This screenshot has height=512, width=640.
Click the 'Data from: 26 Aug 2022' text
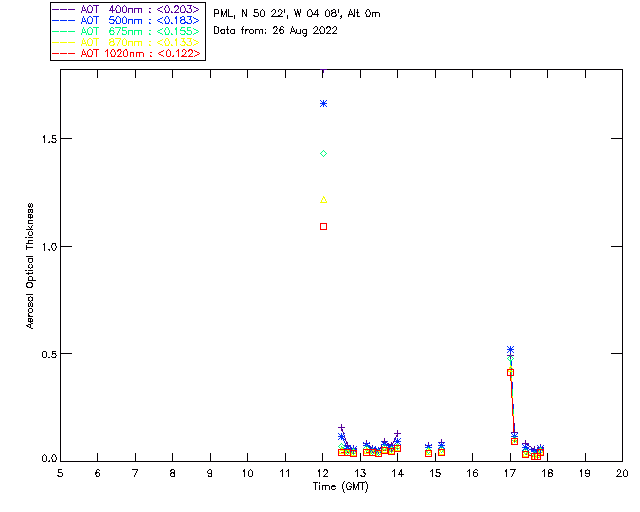[275, 30]
